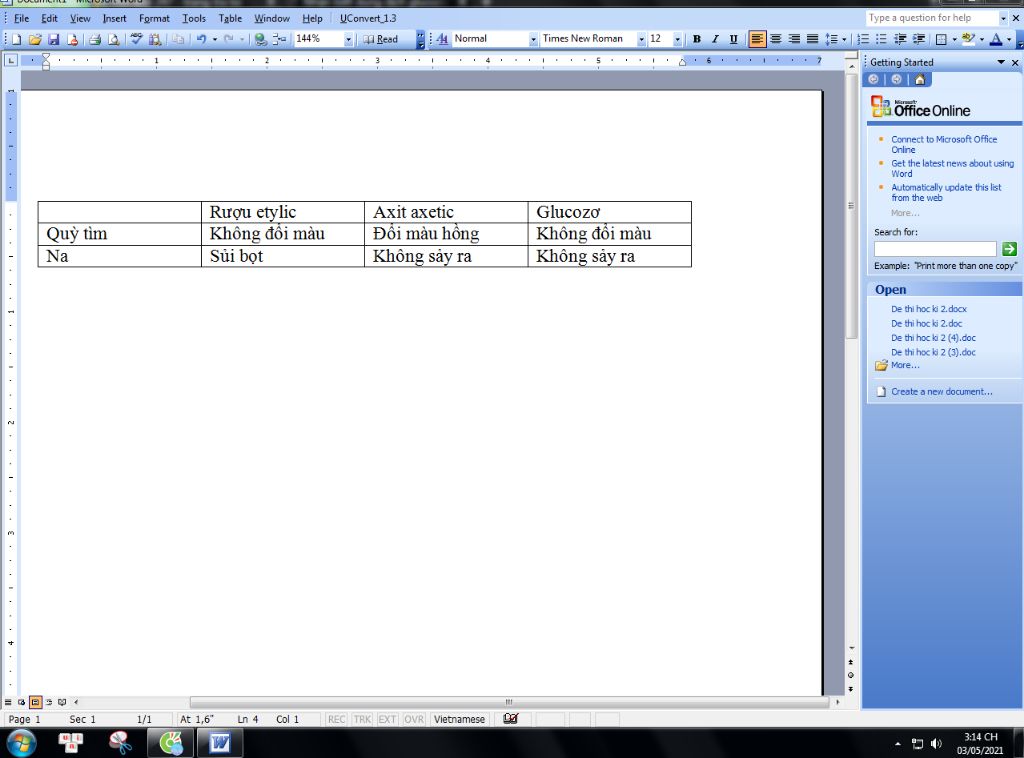Image resolution: width=1024 pixels, height=758 pixels.
Task: Toggle Italic formatting
Action: [x=715, y=39]
